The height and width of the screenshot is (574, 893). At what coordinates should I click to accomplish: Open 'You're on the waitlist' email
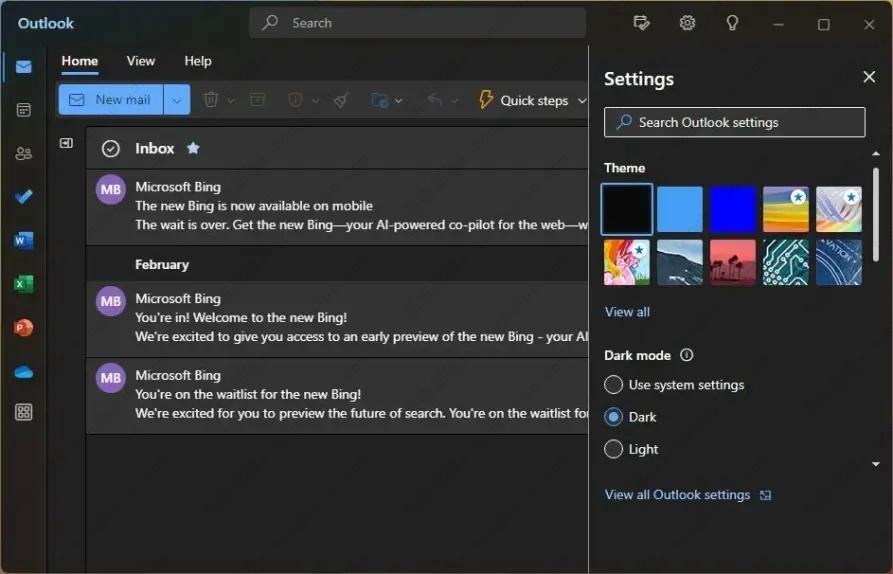337,396
